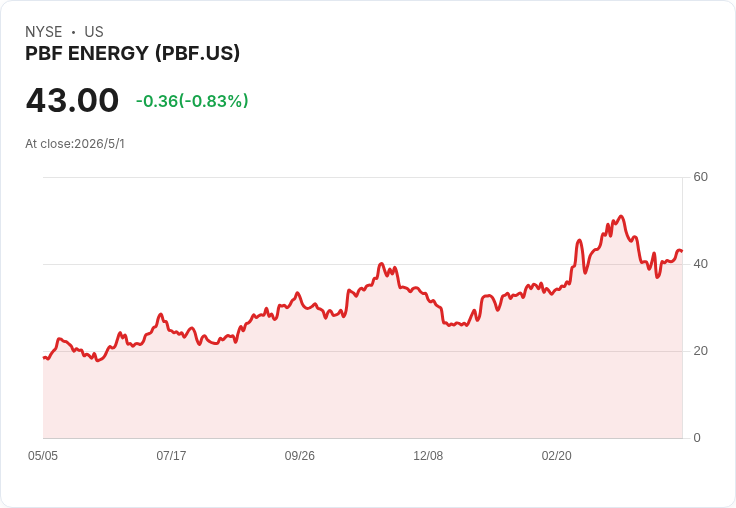Click the starting point of the price line
736x508 pixels.
click(x=44, y=358)
